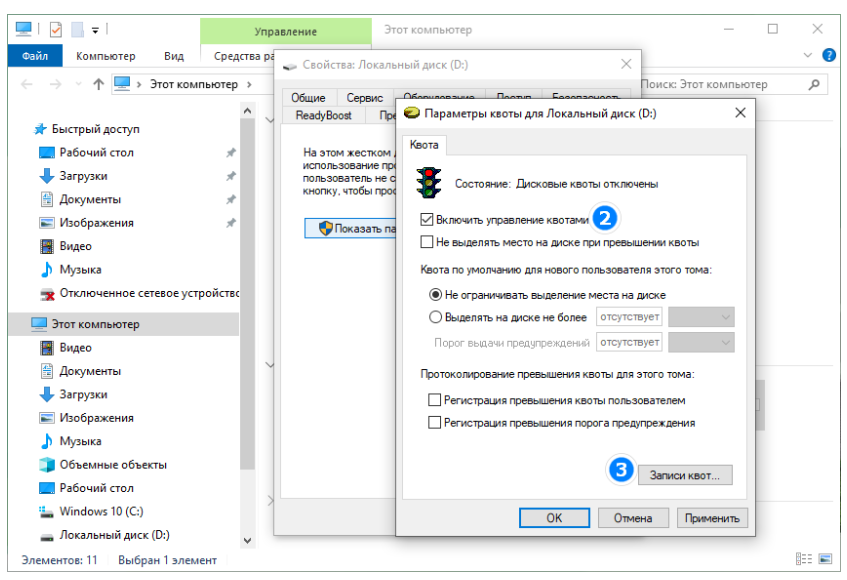Open the unit dropdown for Выделять на диске не более
This screenshot has width=847, height=580.
pos(701,317)
